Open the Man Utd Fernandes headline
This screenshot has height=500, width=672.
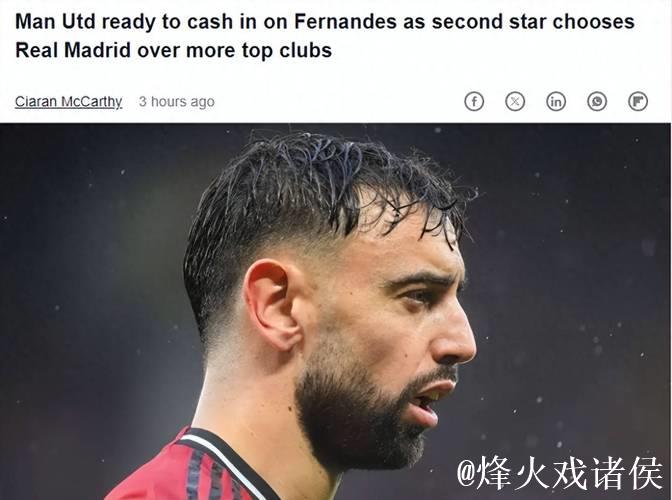[325, 36]
